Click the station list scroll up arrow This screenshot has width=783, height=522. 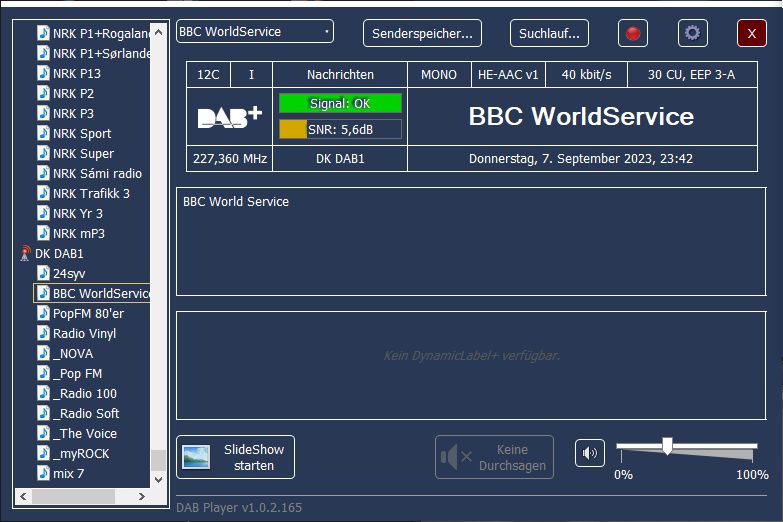[x=158, y=32]
